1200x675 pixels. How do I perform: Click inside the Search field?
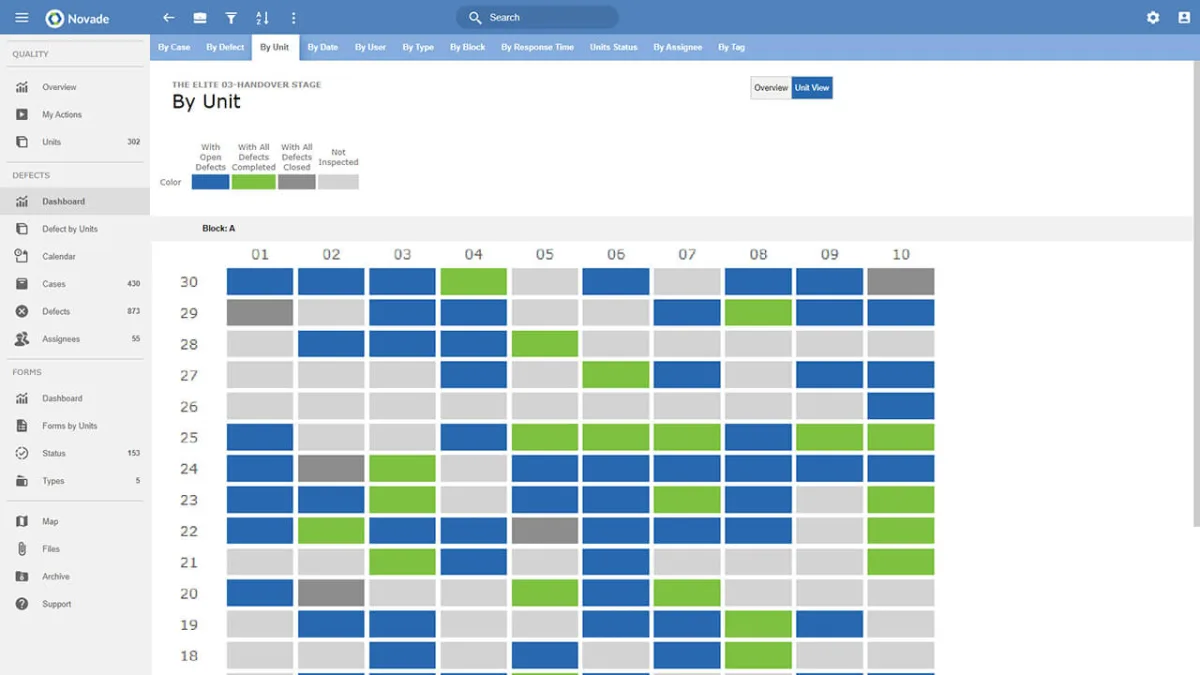click(x=537, y=17)
